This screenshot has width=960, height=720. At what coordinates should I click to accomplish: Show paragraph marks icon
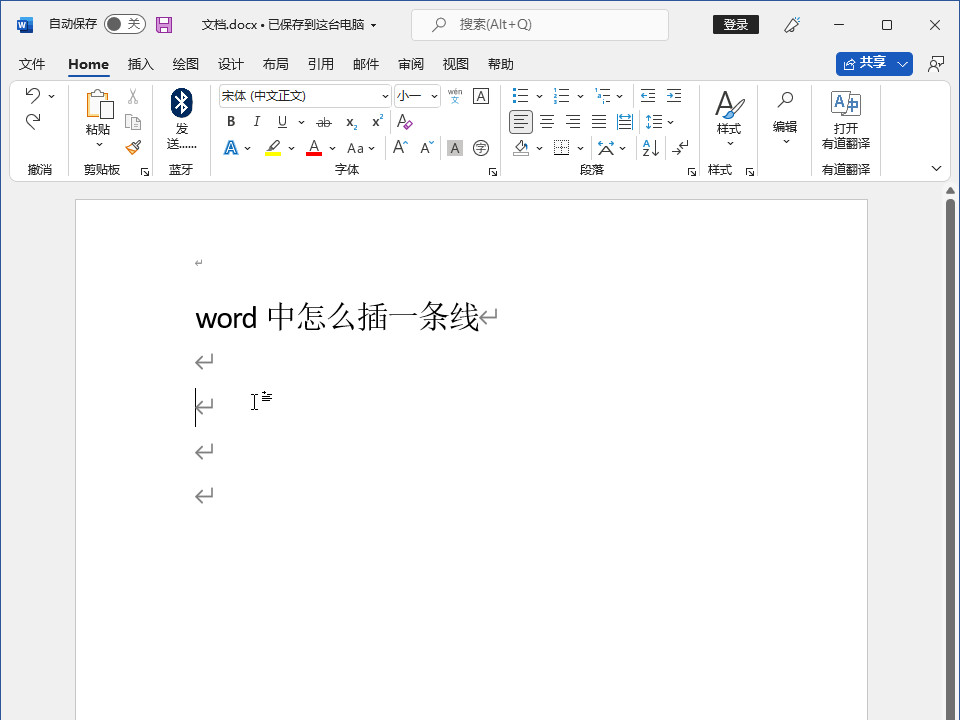[x=680, y=148]
